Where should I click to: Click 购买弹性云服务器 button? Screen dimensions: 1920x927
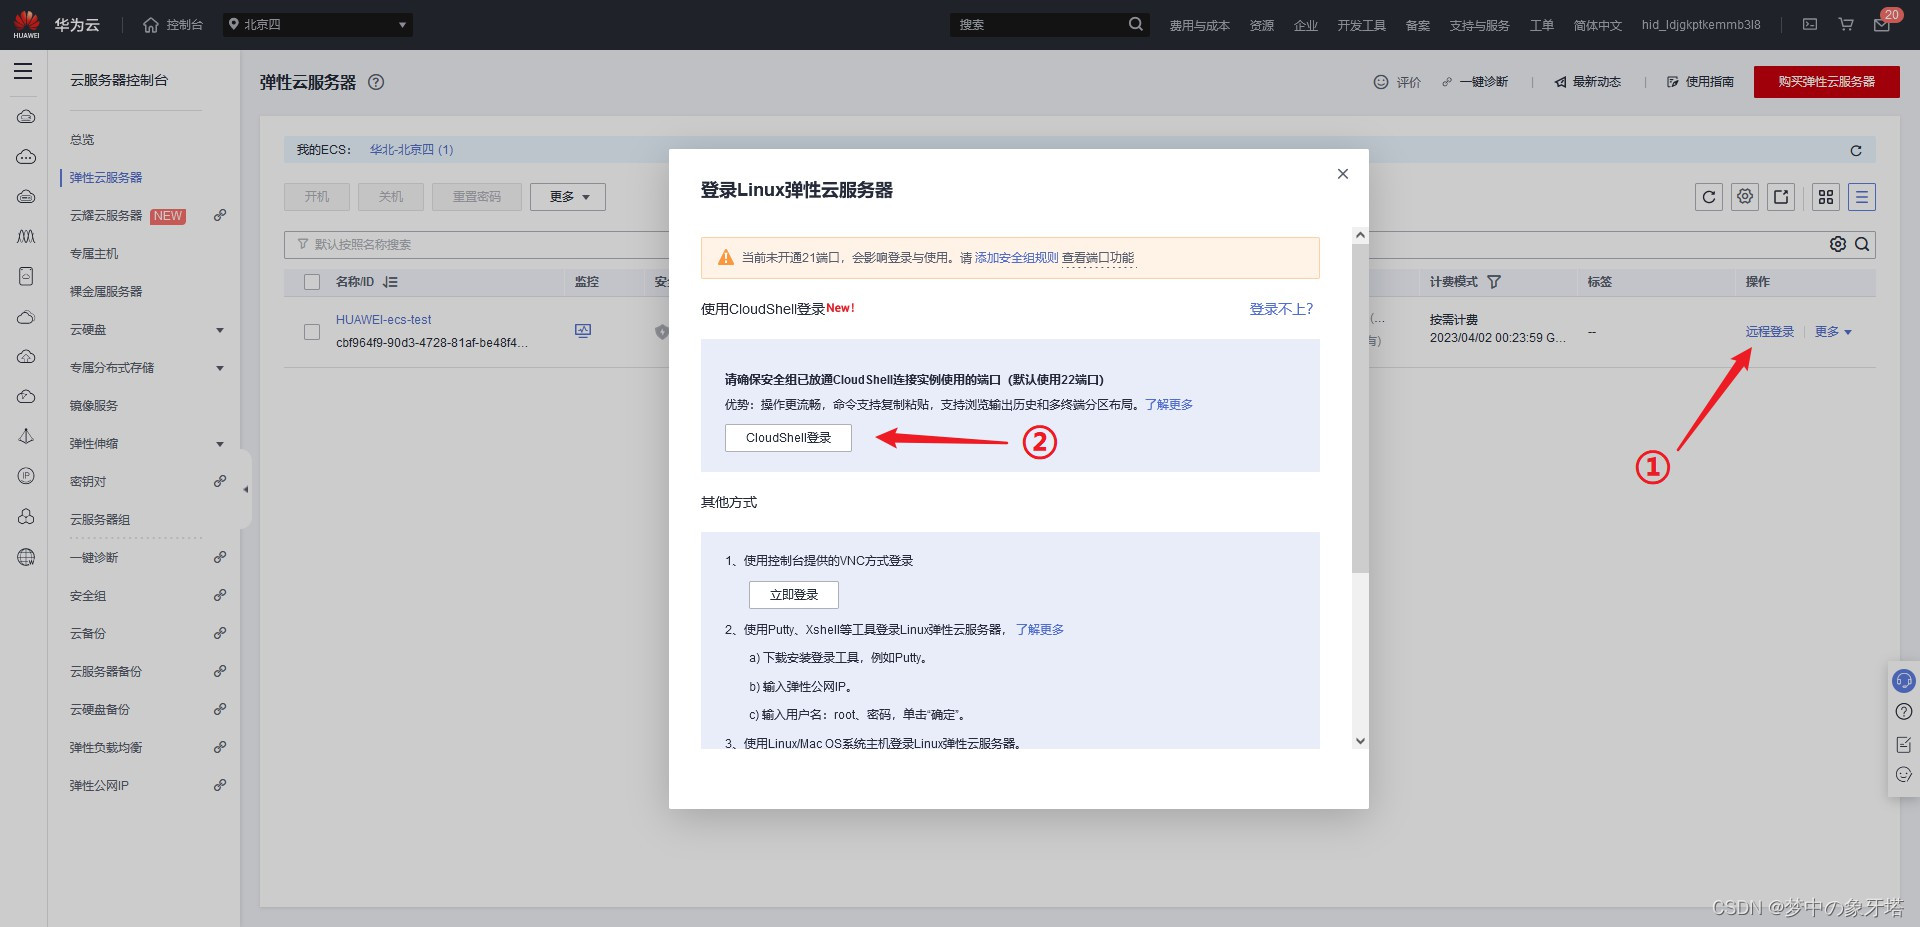coord(1826,82)
